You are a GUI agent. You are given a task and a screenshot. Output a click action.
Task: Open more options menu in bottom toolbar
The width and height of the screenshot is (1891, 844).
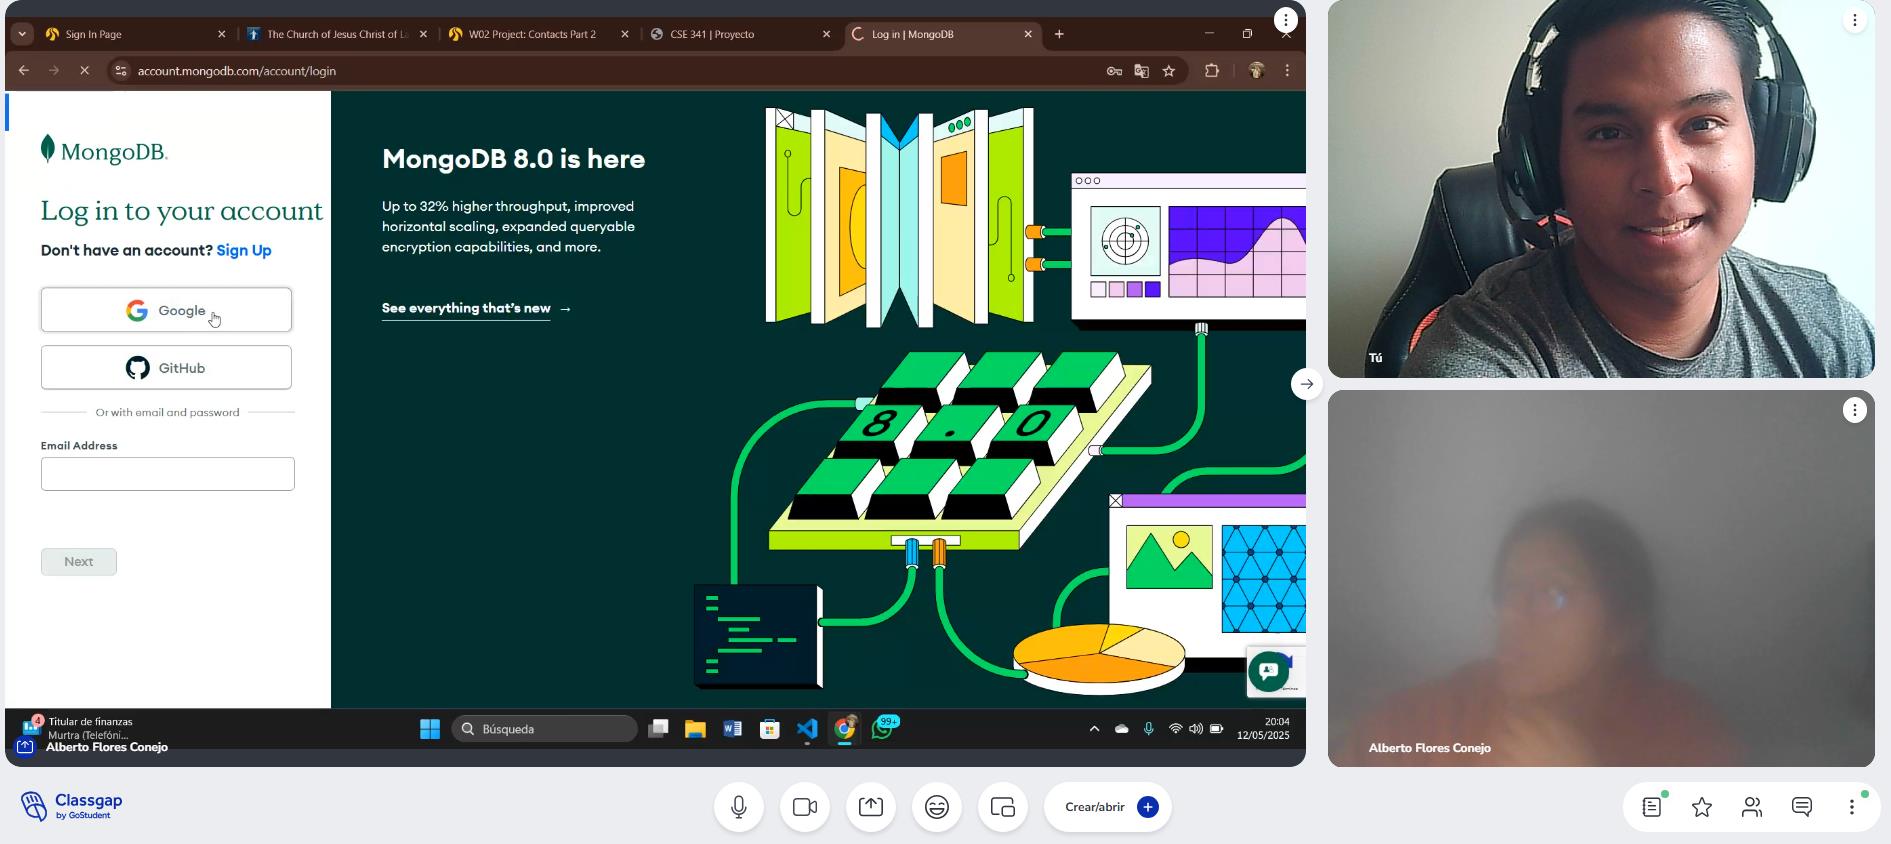pos(1852,807)
